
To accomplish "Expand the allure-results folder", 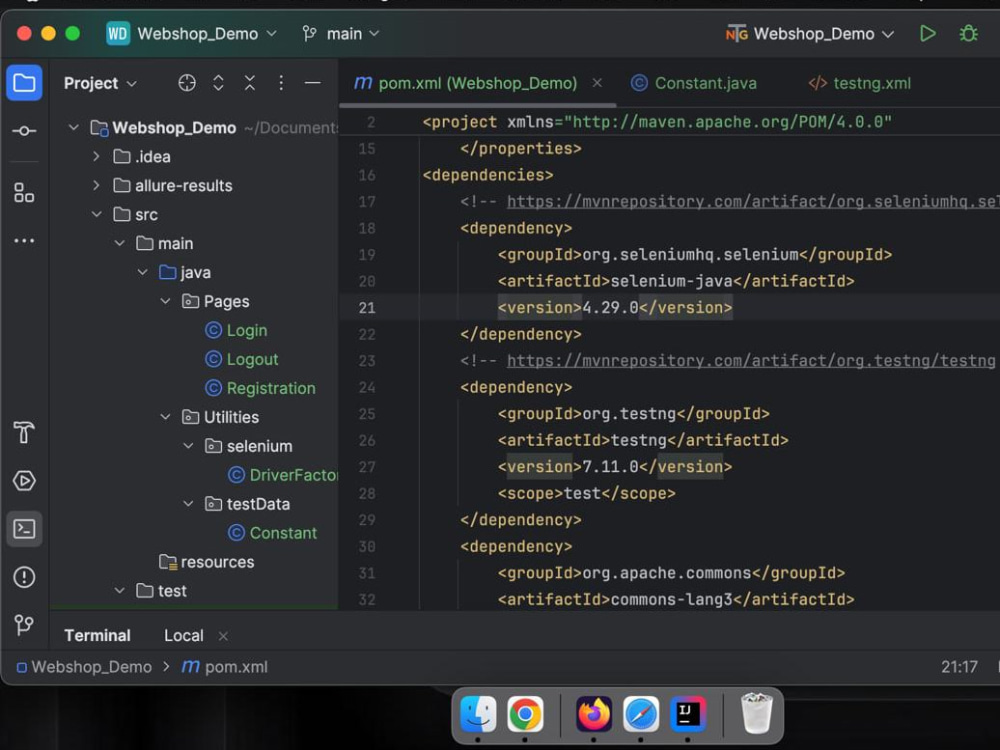I will tap(96, 186).
